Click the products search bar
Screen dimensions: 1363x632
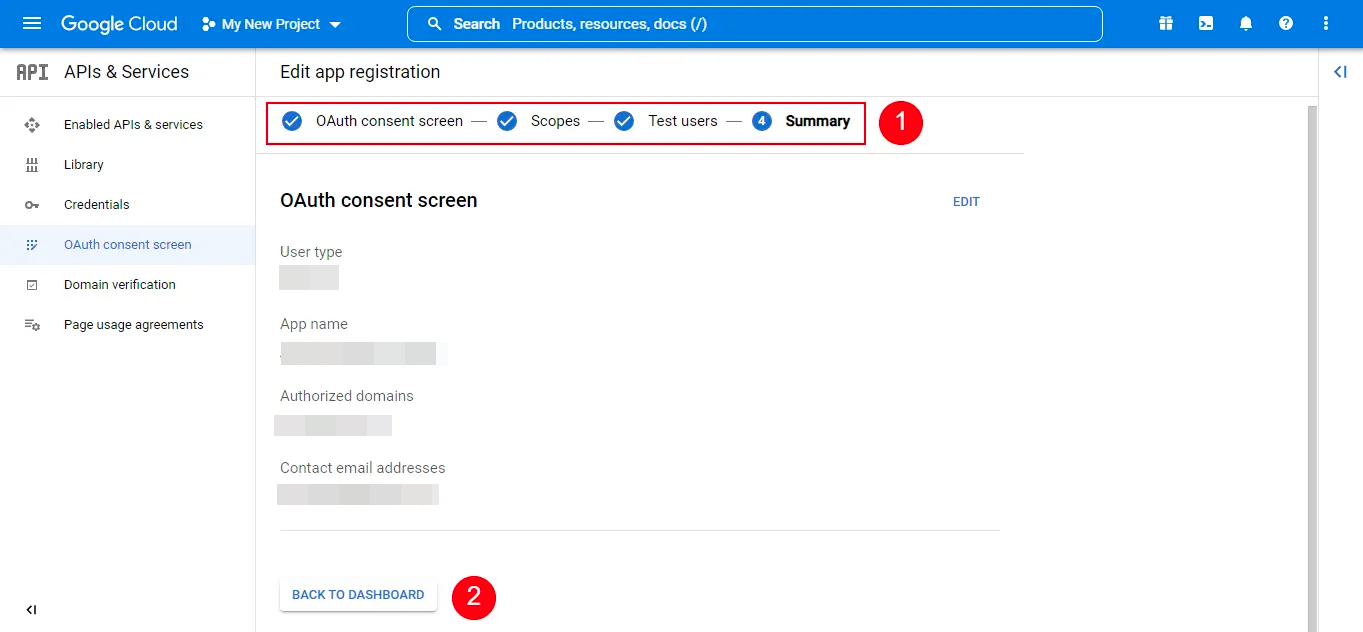coord(754,23)
